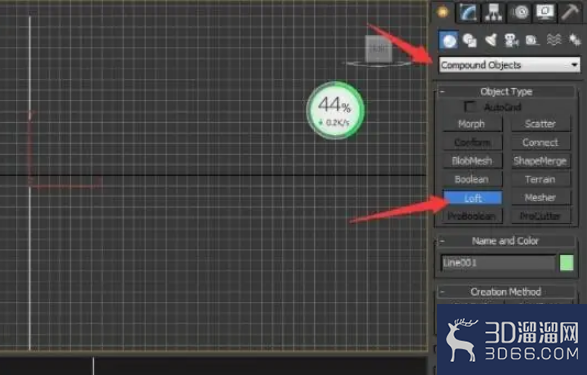Click the Scatter button
Screen dimensions: 587x375
(x=541, y=124)
